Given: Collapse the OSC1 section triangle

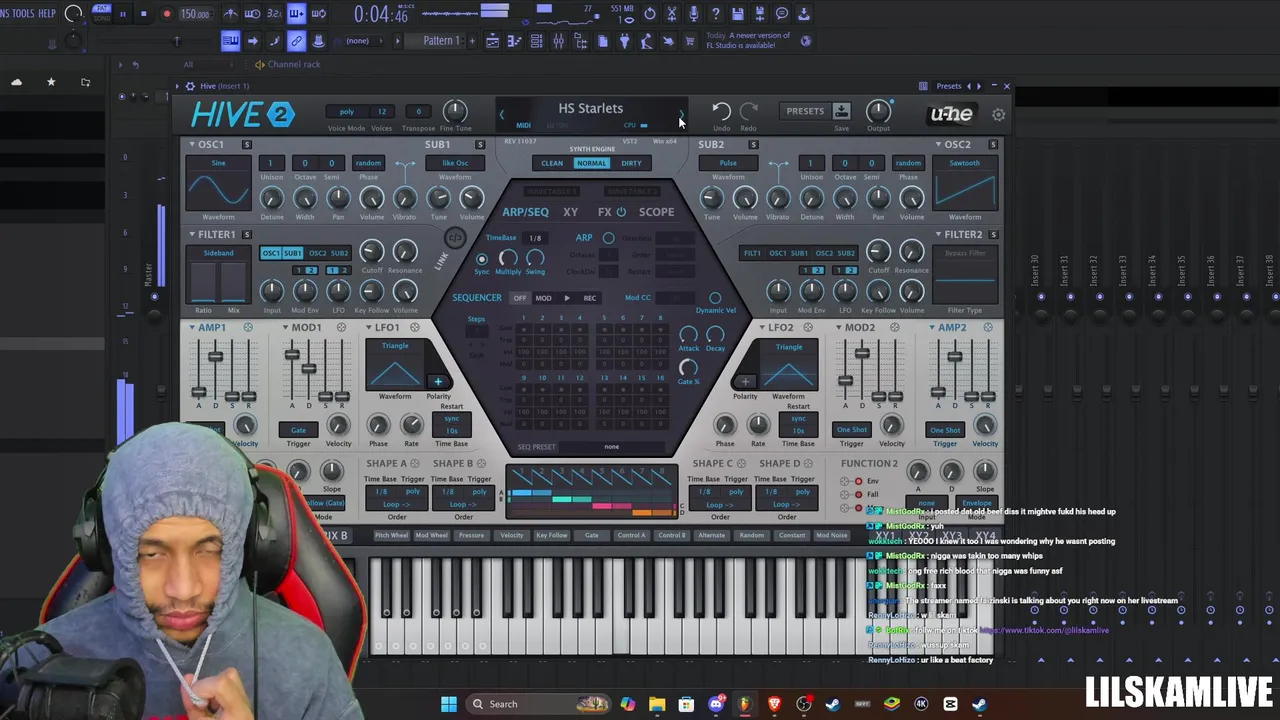Looking at the screenshot, I should point(192,145).
